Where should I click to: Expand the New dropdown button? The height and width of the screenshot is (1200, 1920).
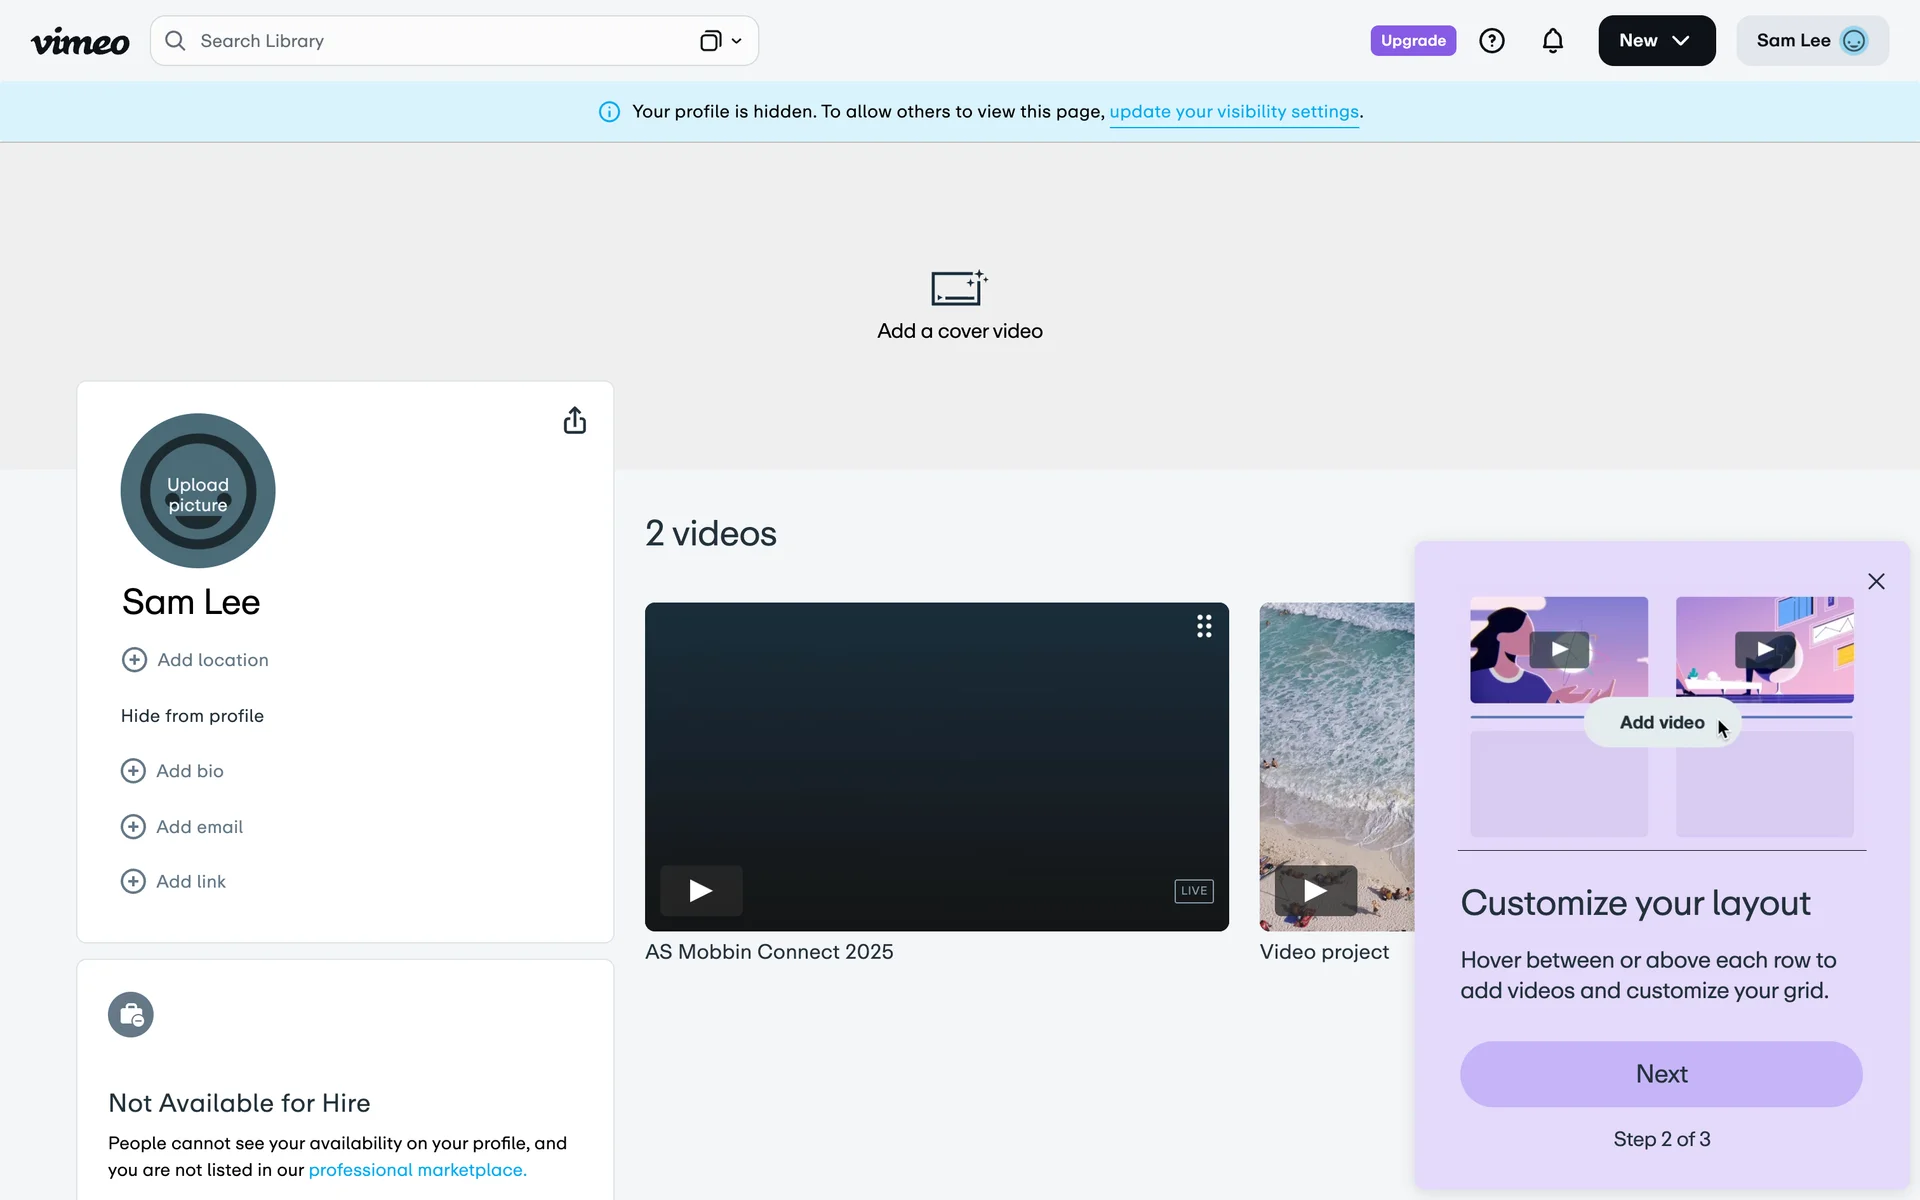pos(1656,41)
